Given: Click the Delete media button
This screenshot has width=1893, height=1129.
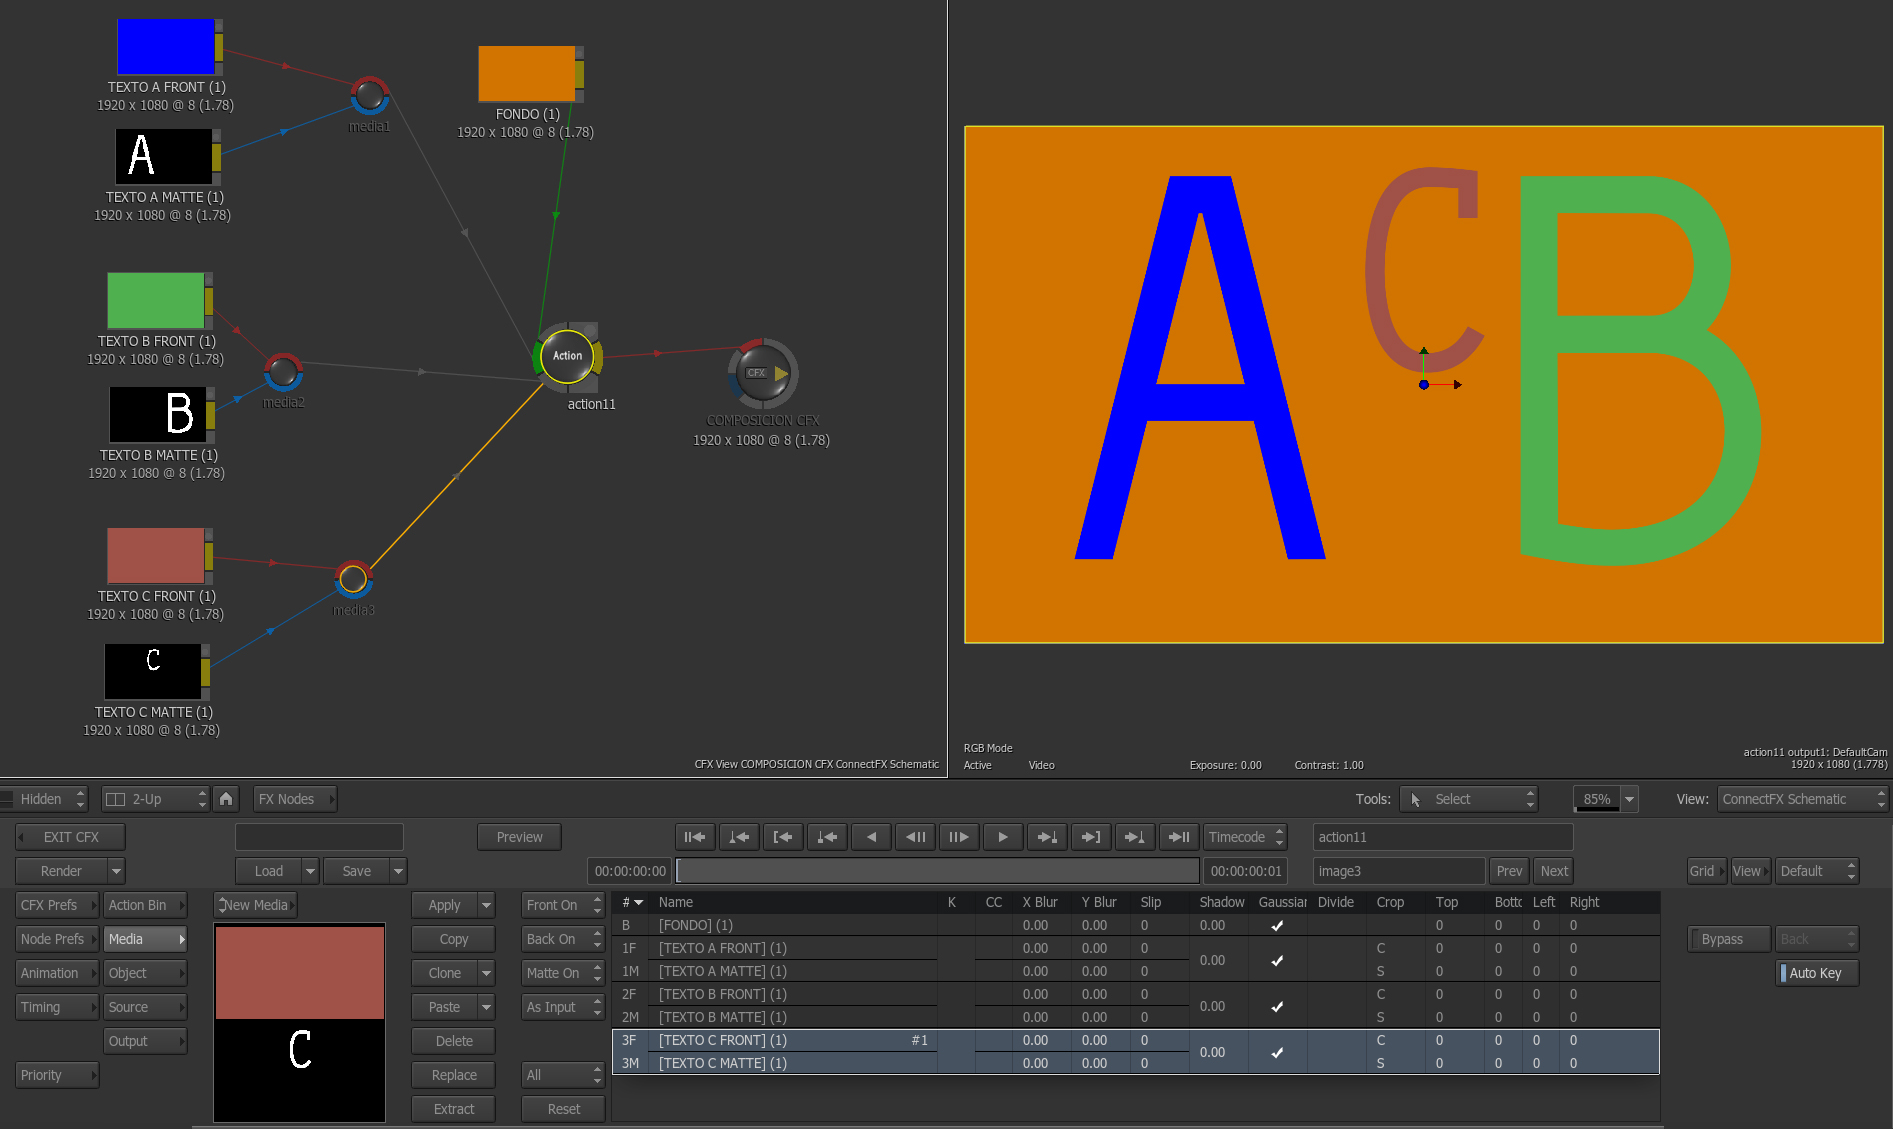Looking at the screenshot, I should 453,1041.
